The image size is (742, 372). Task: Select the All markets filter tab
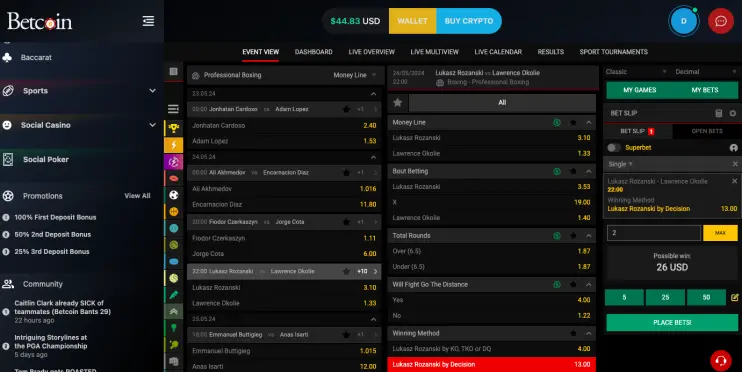pos(502,102)
